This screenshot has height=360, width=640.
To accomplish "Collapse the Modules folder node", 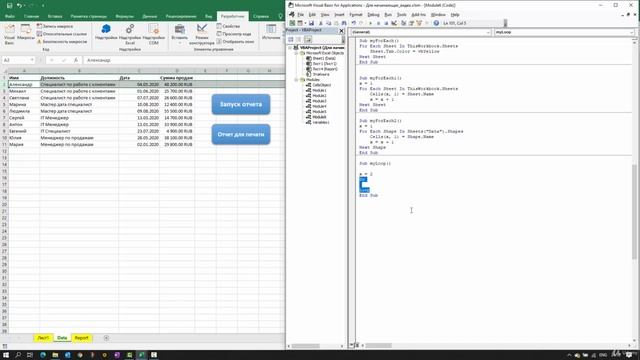I will 296,80.
